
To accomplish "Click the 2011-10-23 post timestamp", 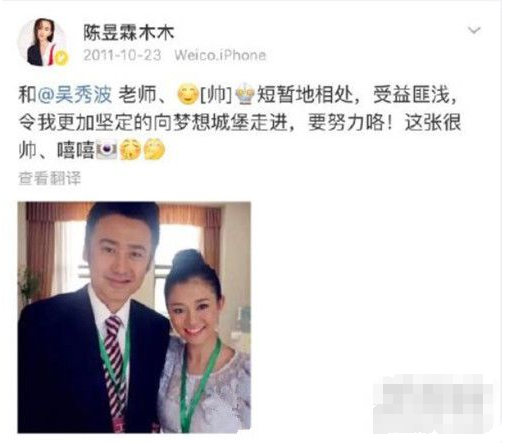I will pyautogui.click(x=122, y=55).
